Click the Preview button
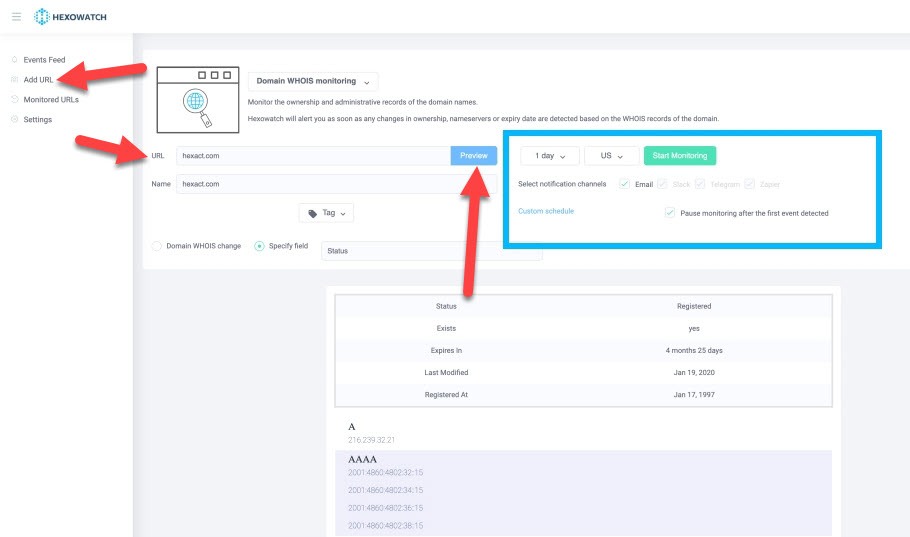 (474, 156)
